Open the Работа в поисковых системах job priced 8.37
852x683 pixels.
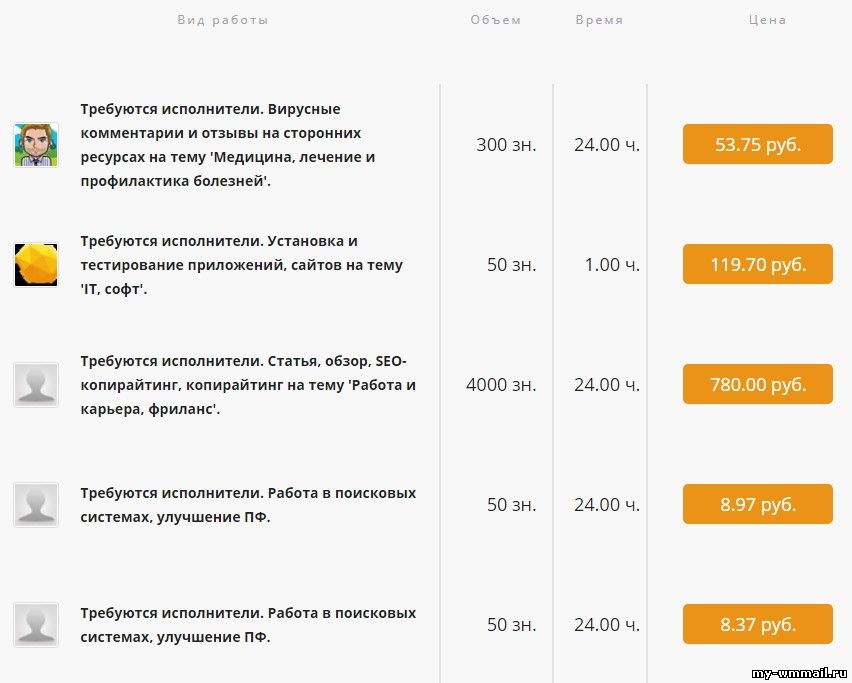click(x=248, y=625)
